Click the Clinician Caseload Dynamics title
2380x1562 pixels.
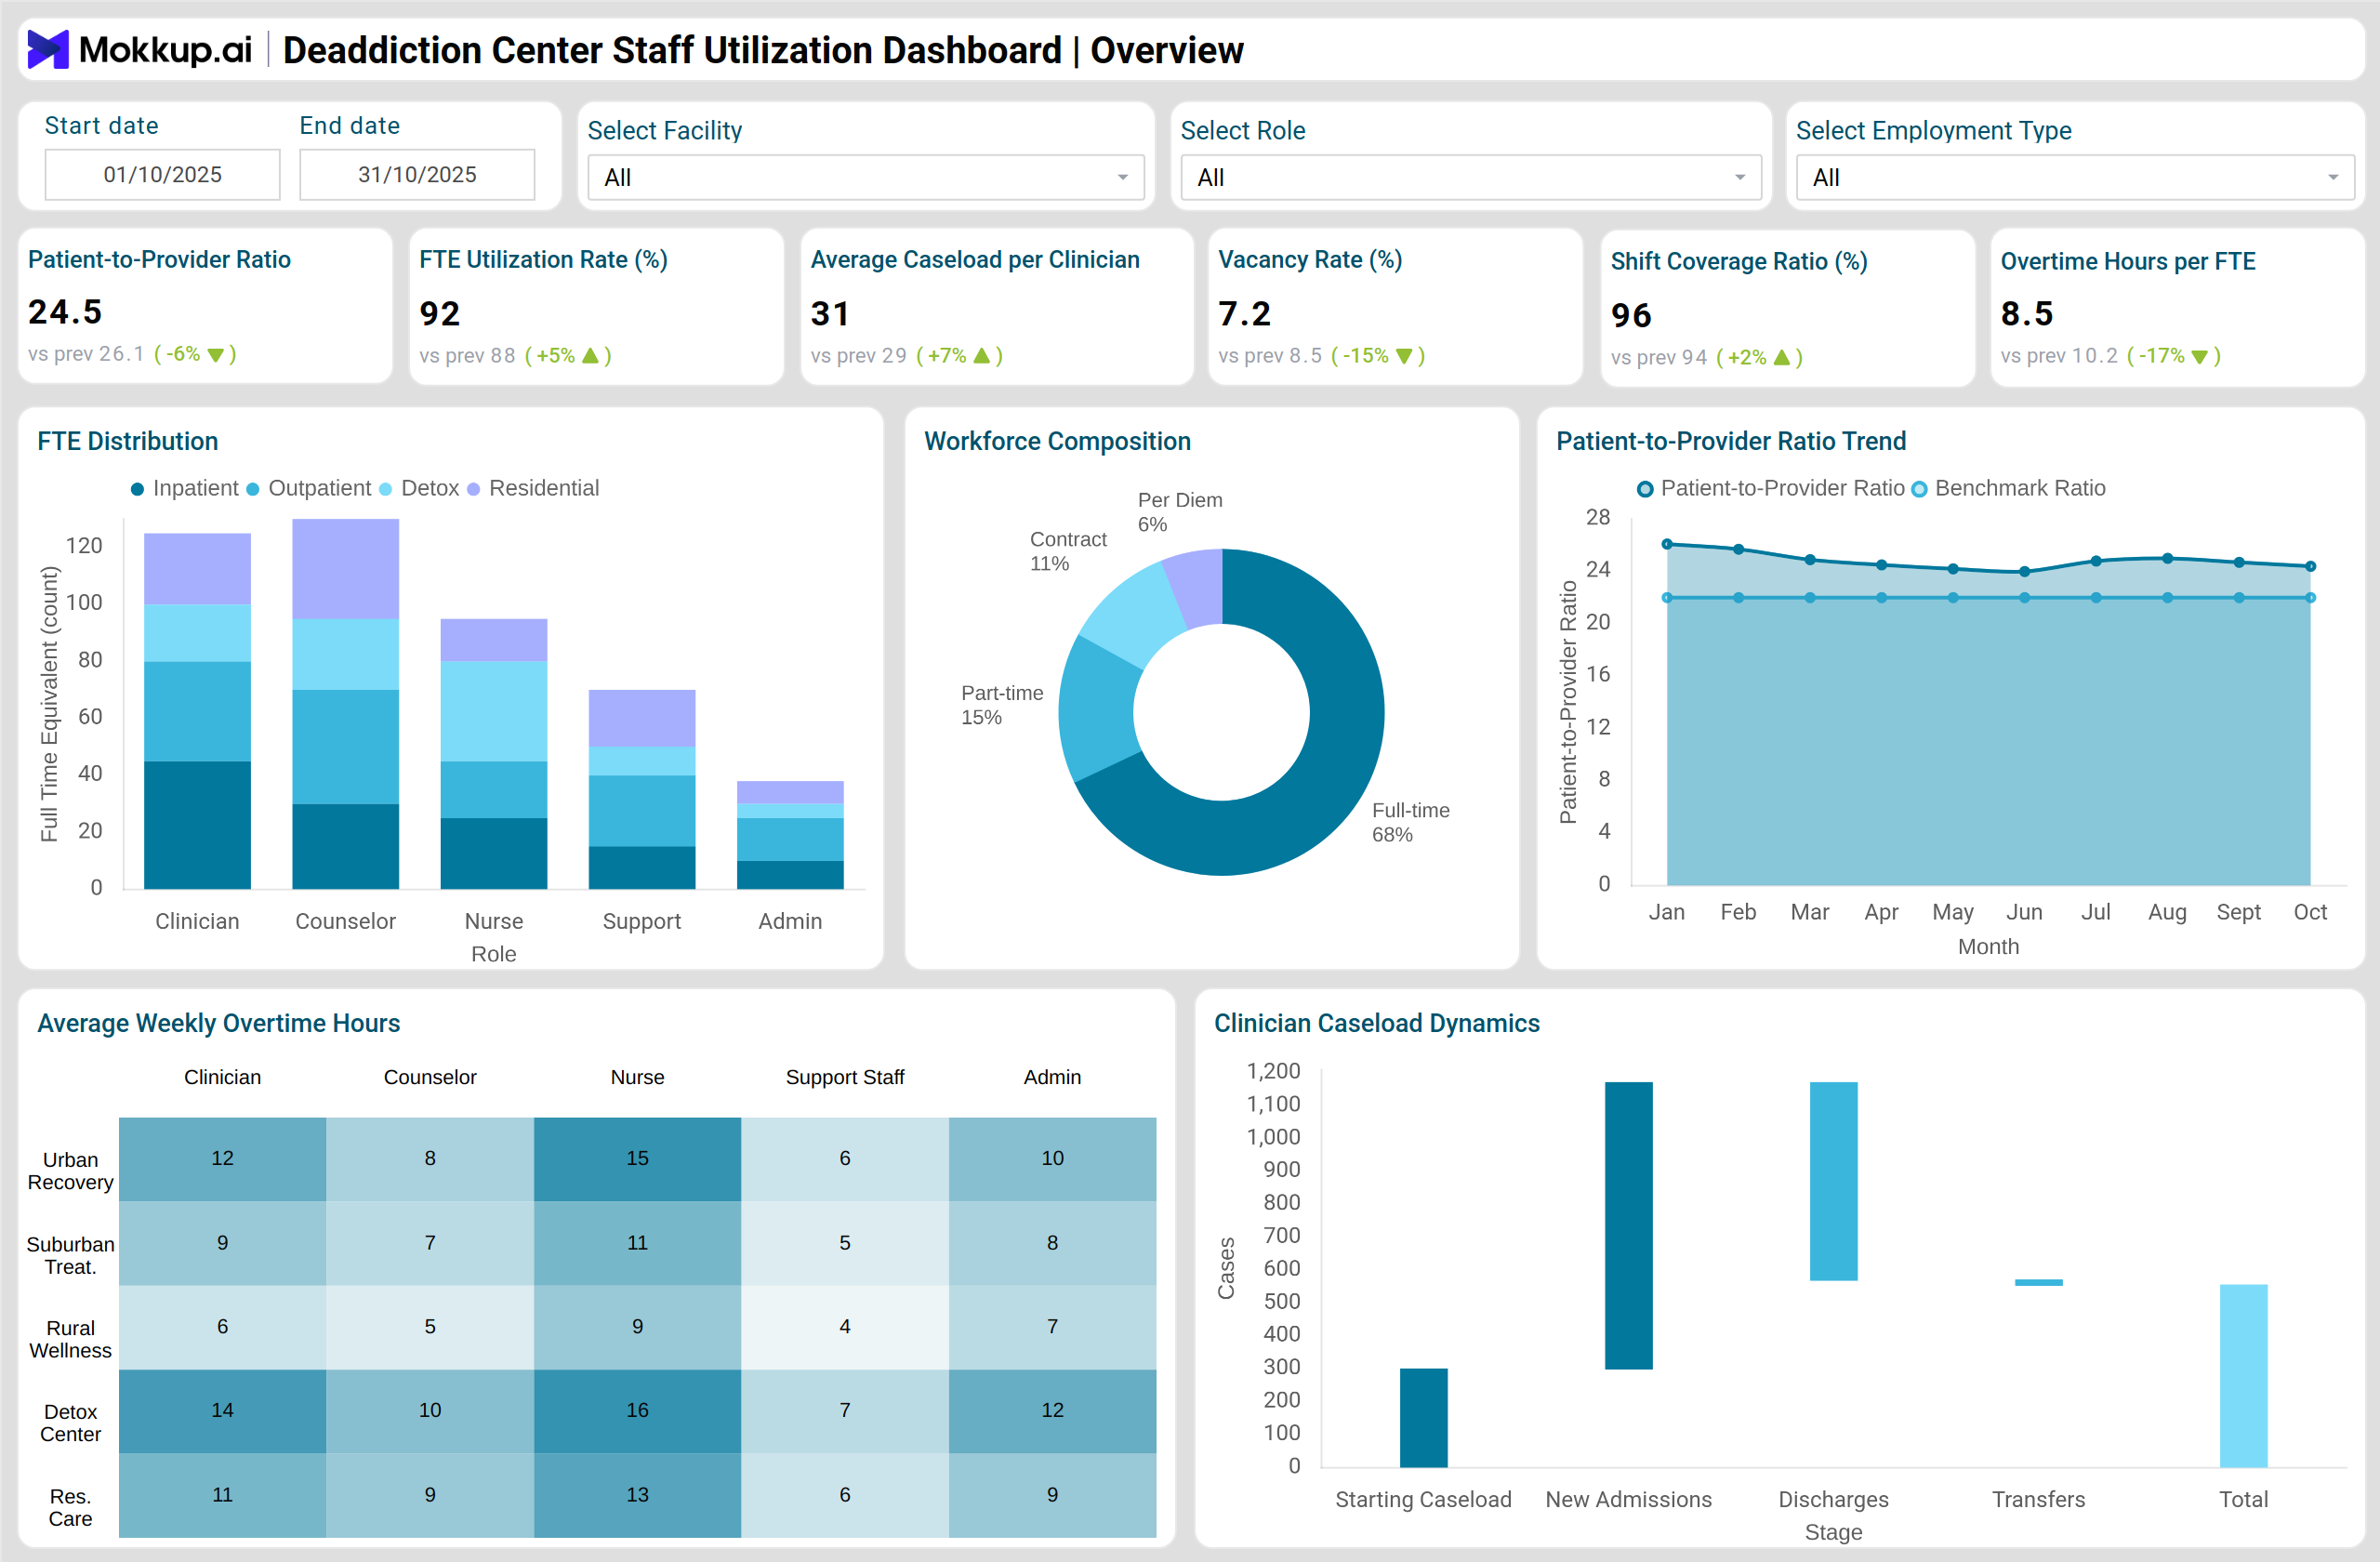click(1376, 1023)
